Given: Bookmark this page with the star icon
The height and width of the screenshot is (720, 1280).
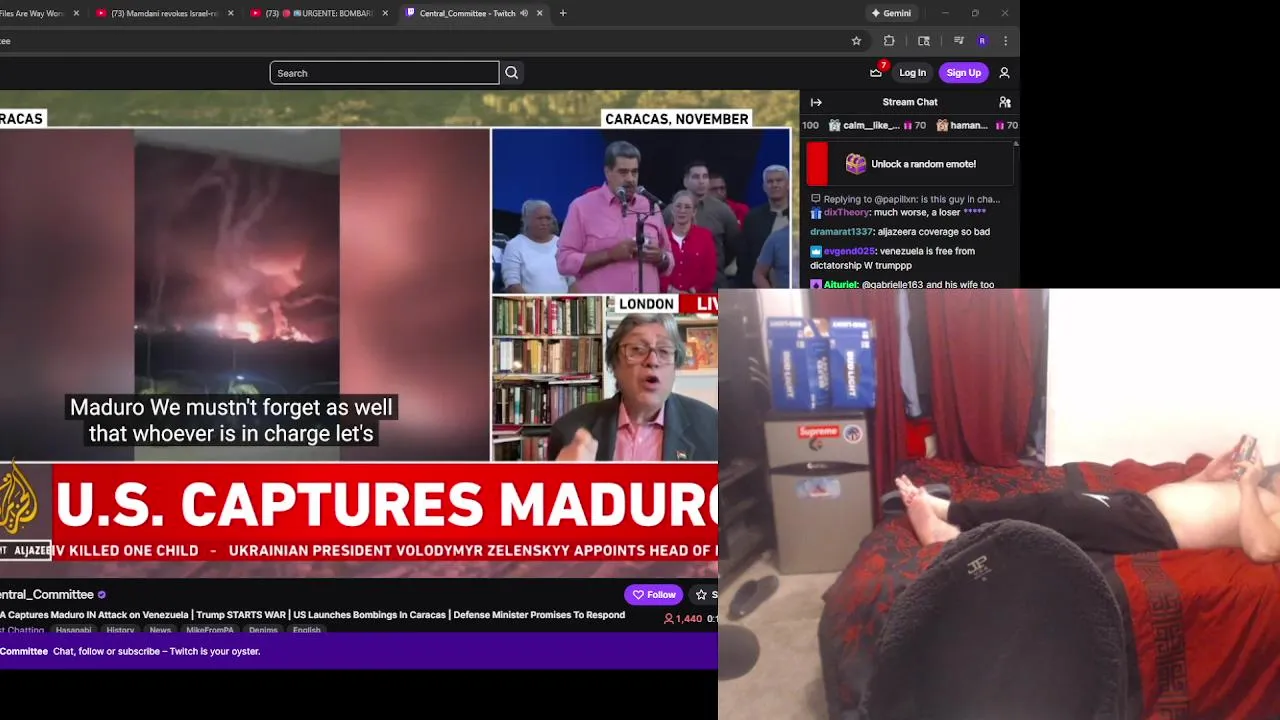Looking at the screenshot, I should pos(856,41).
